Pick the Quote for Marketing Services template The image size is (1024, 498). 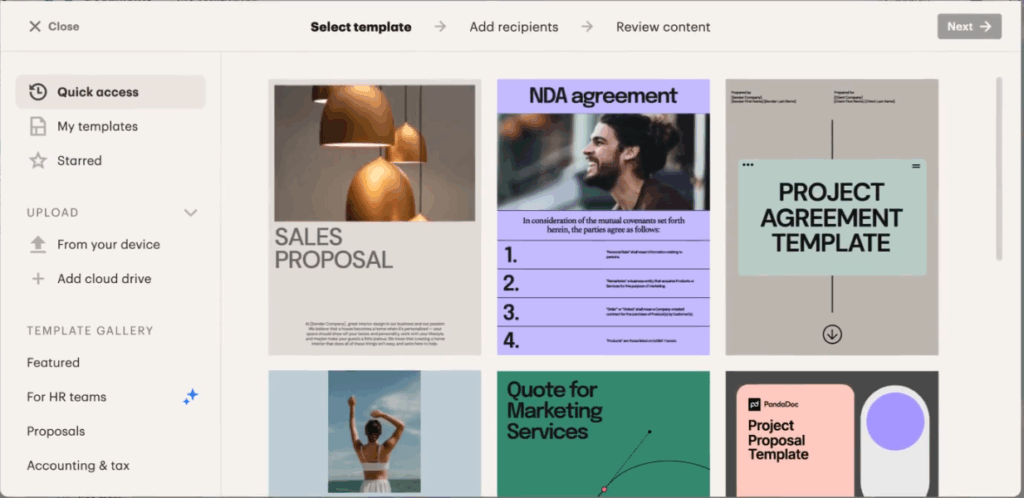pos(603,434)
